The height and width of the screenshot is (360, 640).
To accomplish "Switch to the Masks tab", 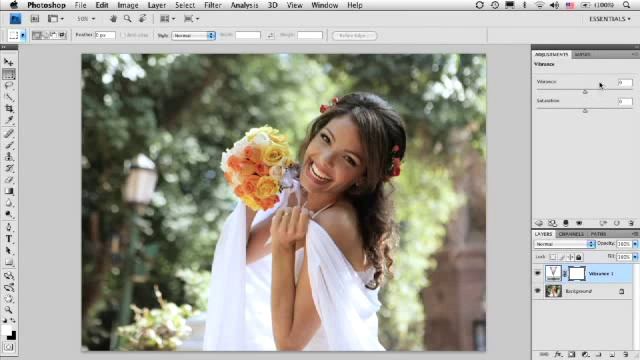I will coord(582,54).
